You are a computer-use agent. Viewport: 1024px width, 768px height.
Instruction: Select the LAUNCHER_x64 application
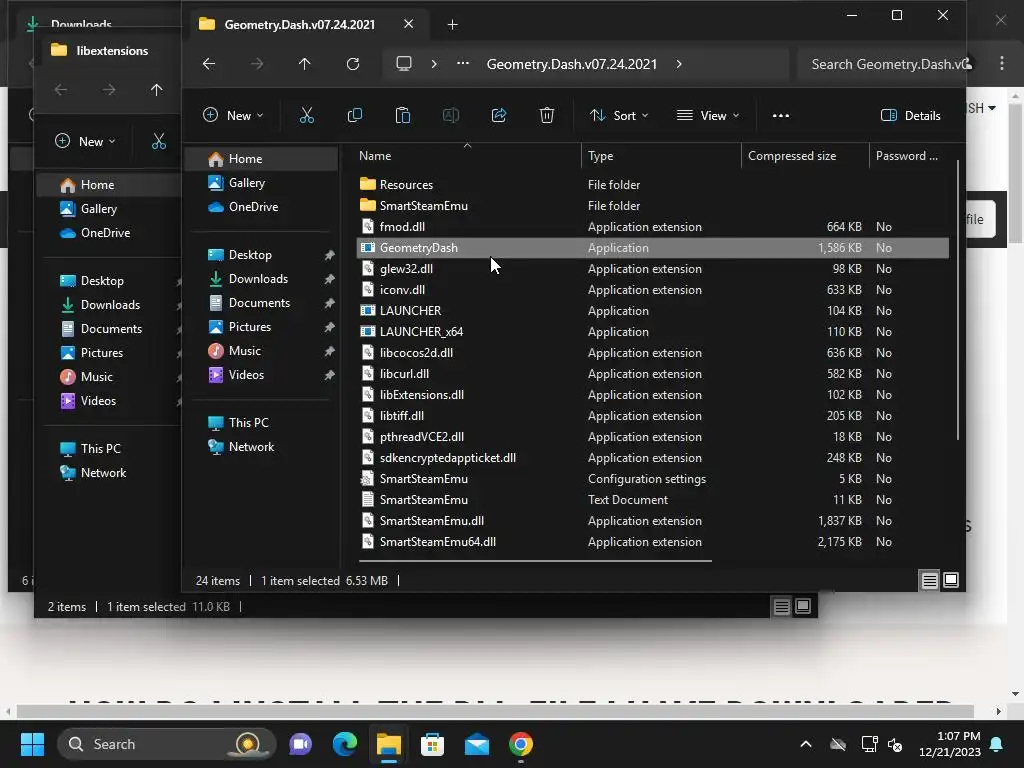coord(421,332)
